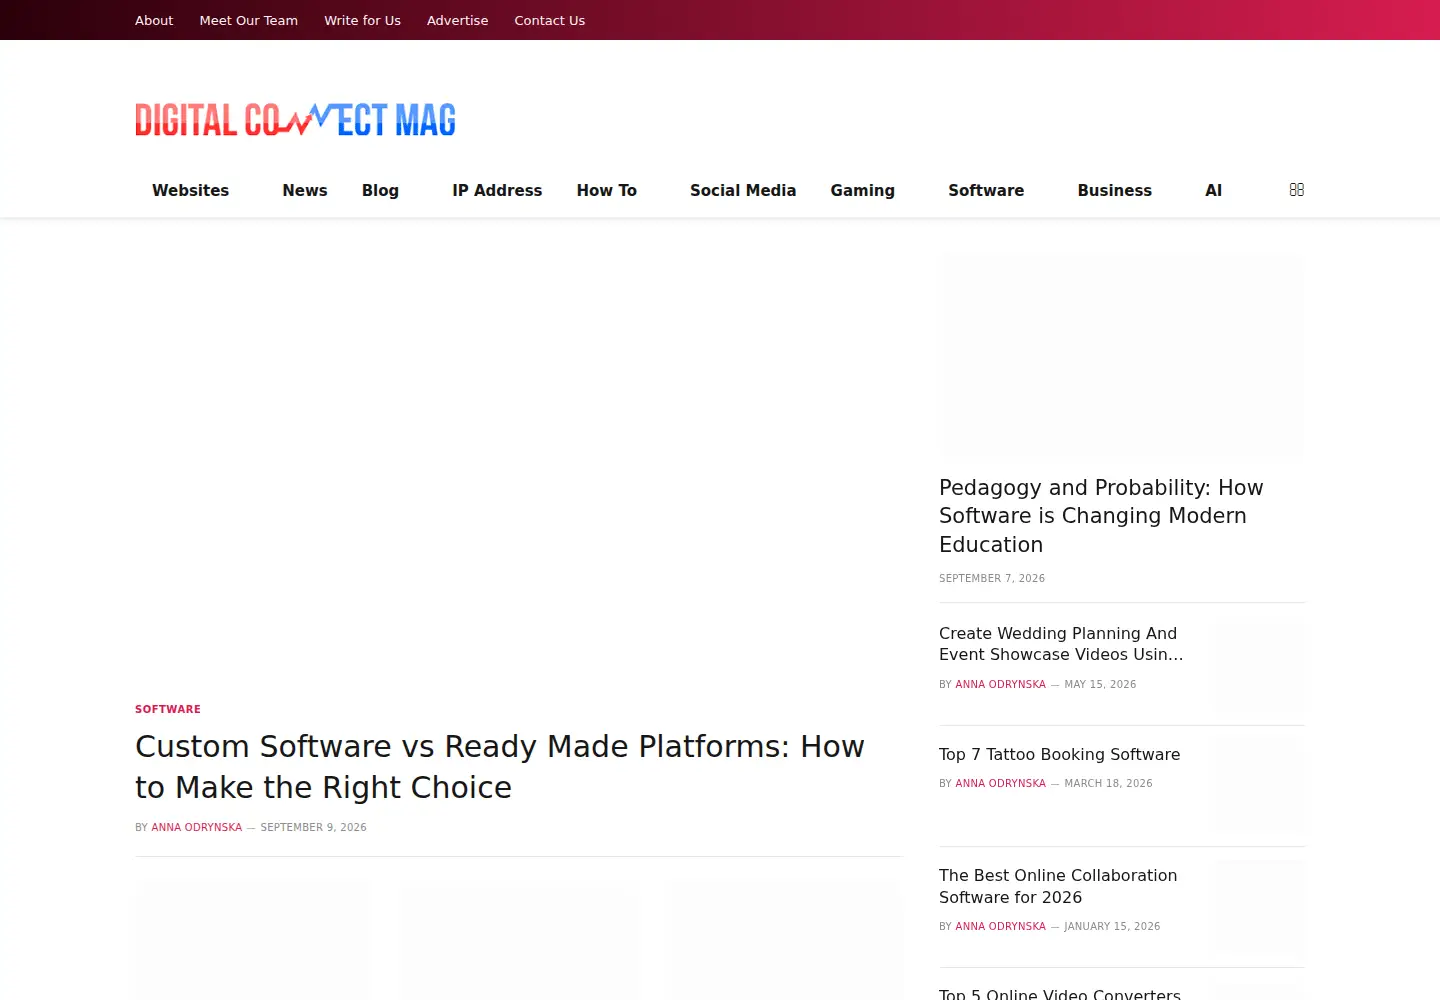Open The Best Online Collaboration Software article
1440x1000 pixels.
point(1058,886)
